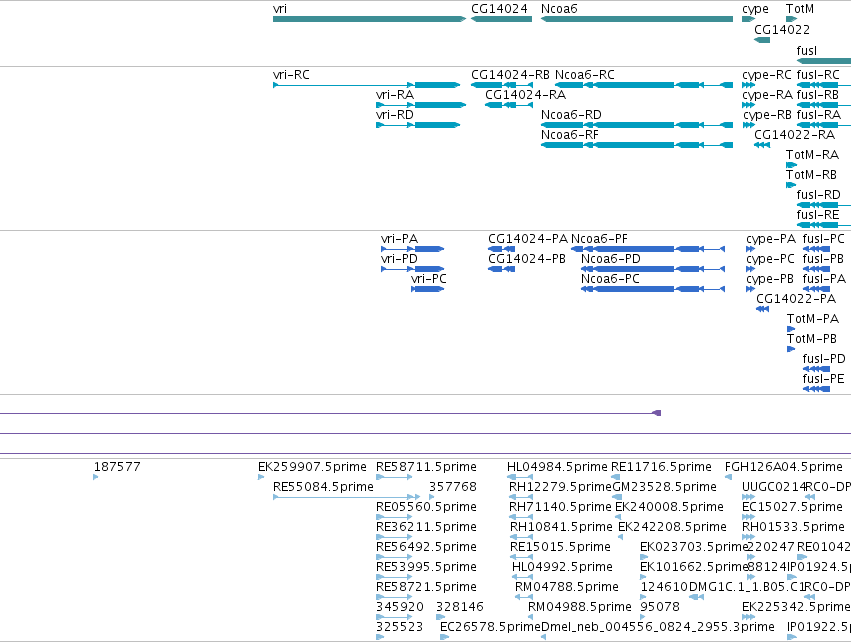This screenshot has height=642, width=851.
Task: Select the Ncoa6-PF protein label
Action: (x=599, y=239)
